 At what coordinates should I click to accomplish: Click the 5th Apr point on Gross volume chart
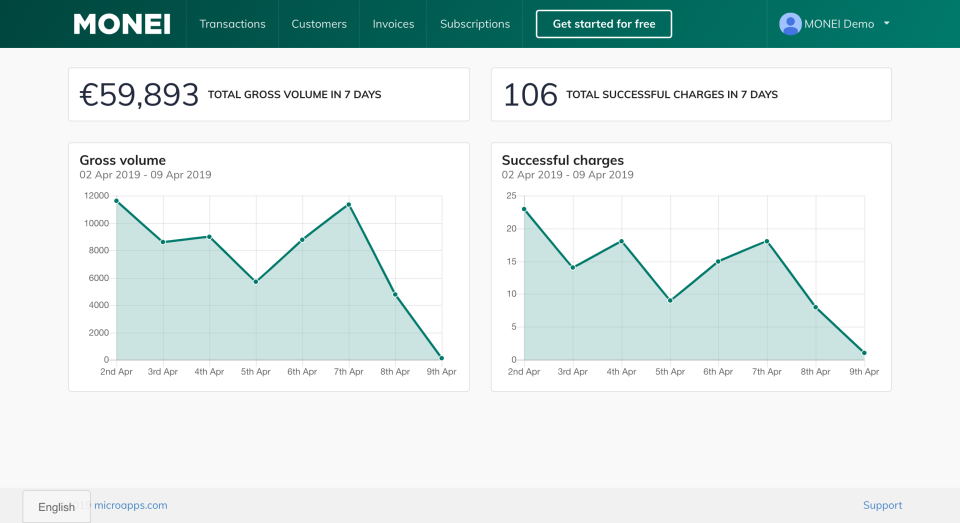click(x=256, y=282)
